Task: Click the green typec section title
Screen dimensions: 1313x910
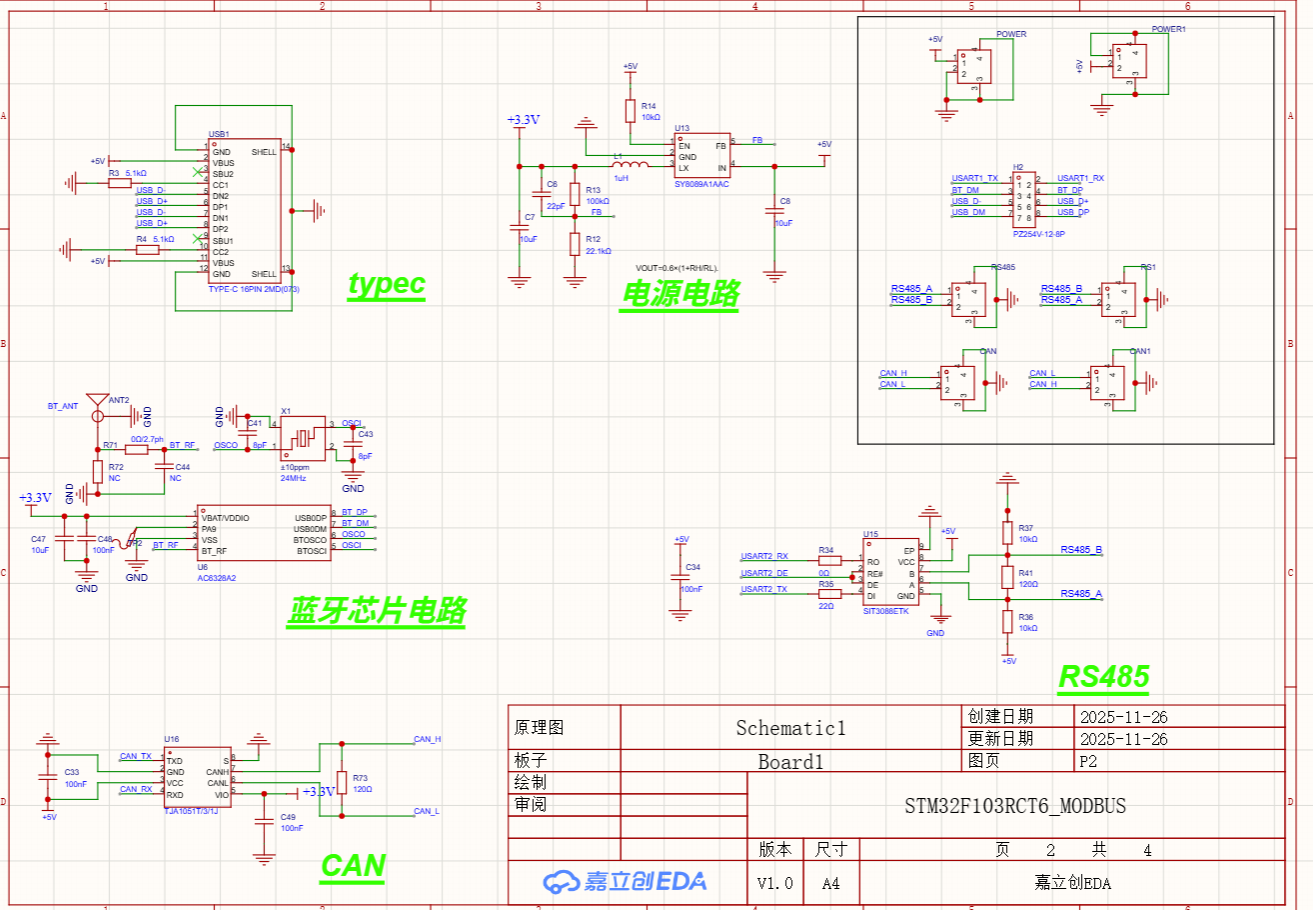Action: click(x=387, y=285)
